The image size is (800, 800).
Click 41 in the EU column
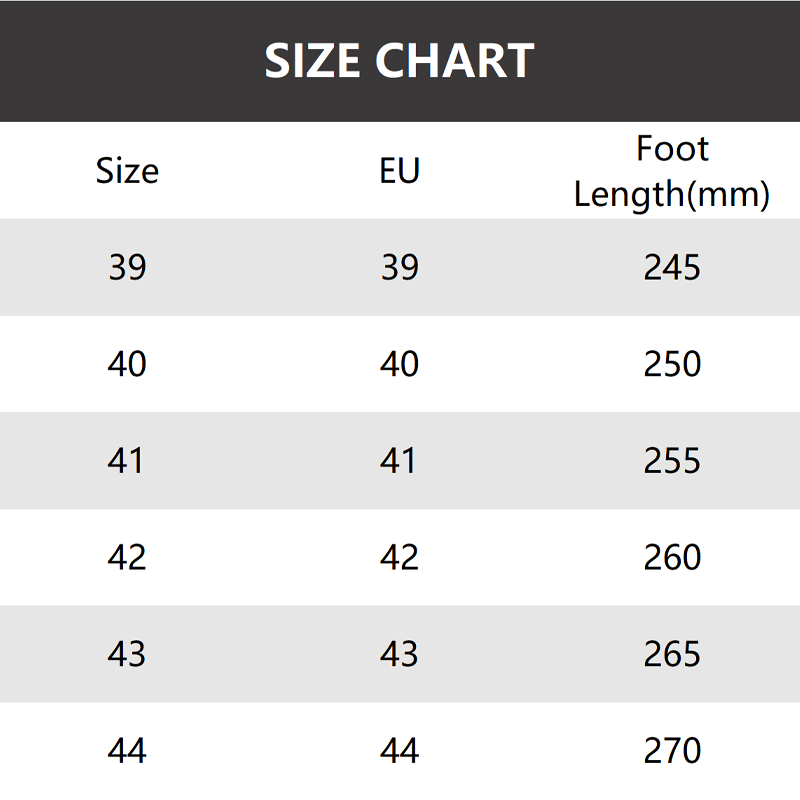399,460
